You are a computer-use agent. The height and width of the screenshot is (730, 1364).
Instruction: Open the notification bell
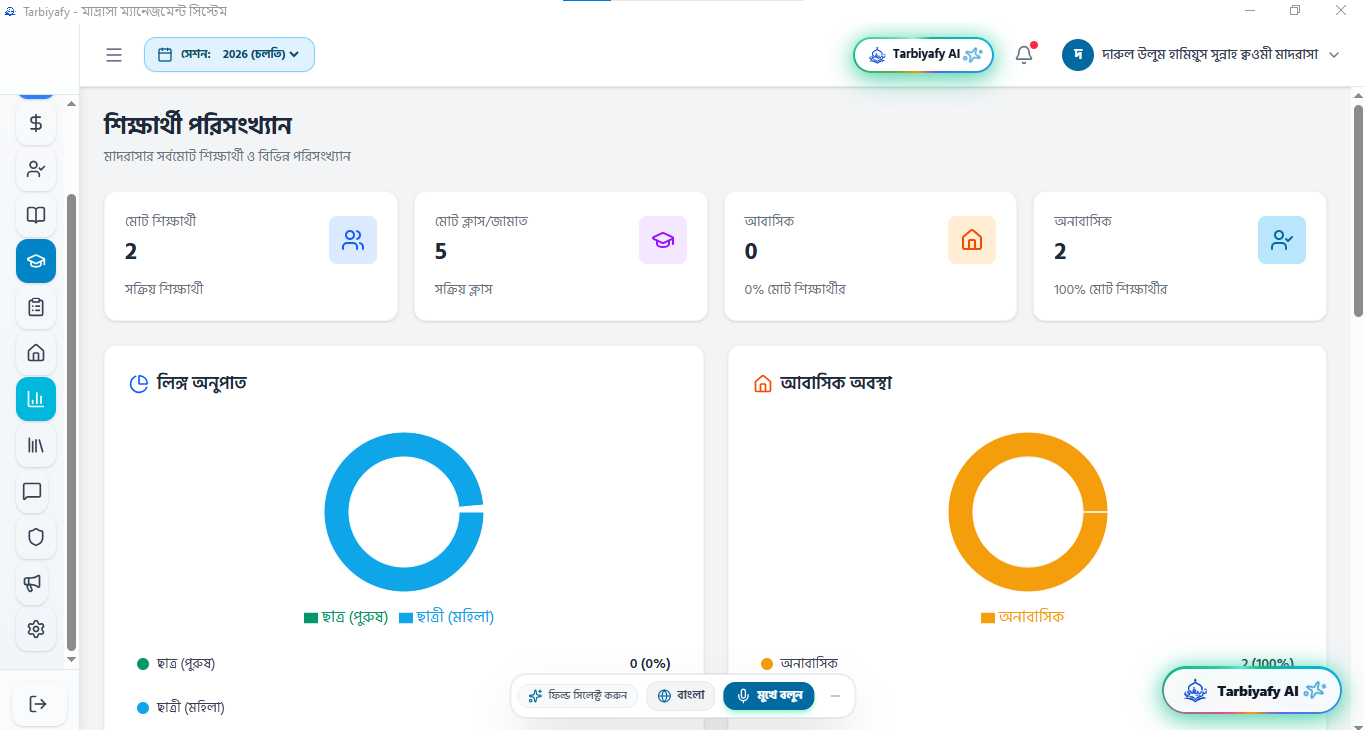pos(1024,55)
